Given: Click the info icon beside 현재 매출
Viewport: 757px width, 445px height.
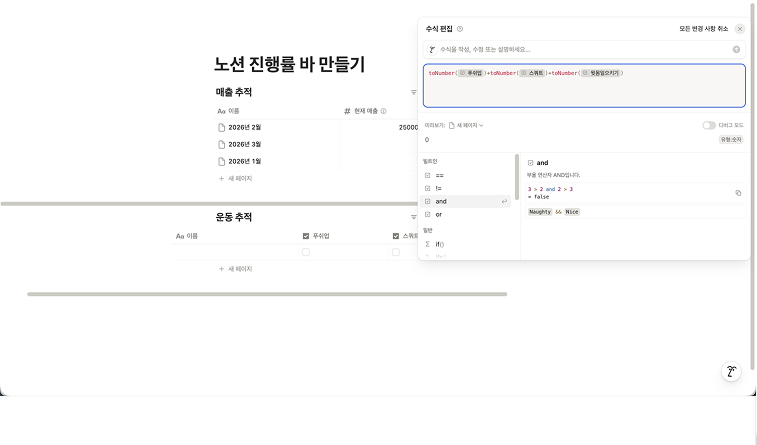Looking at the screenshot, I should click(383, 111).
